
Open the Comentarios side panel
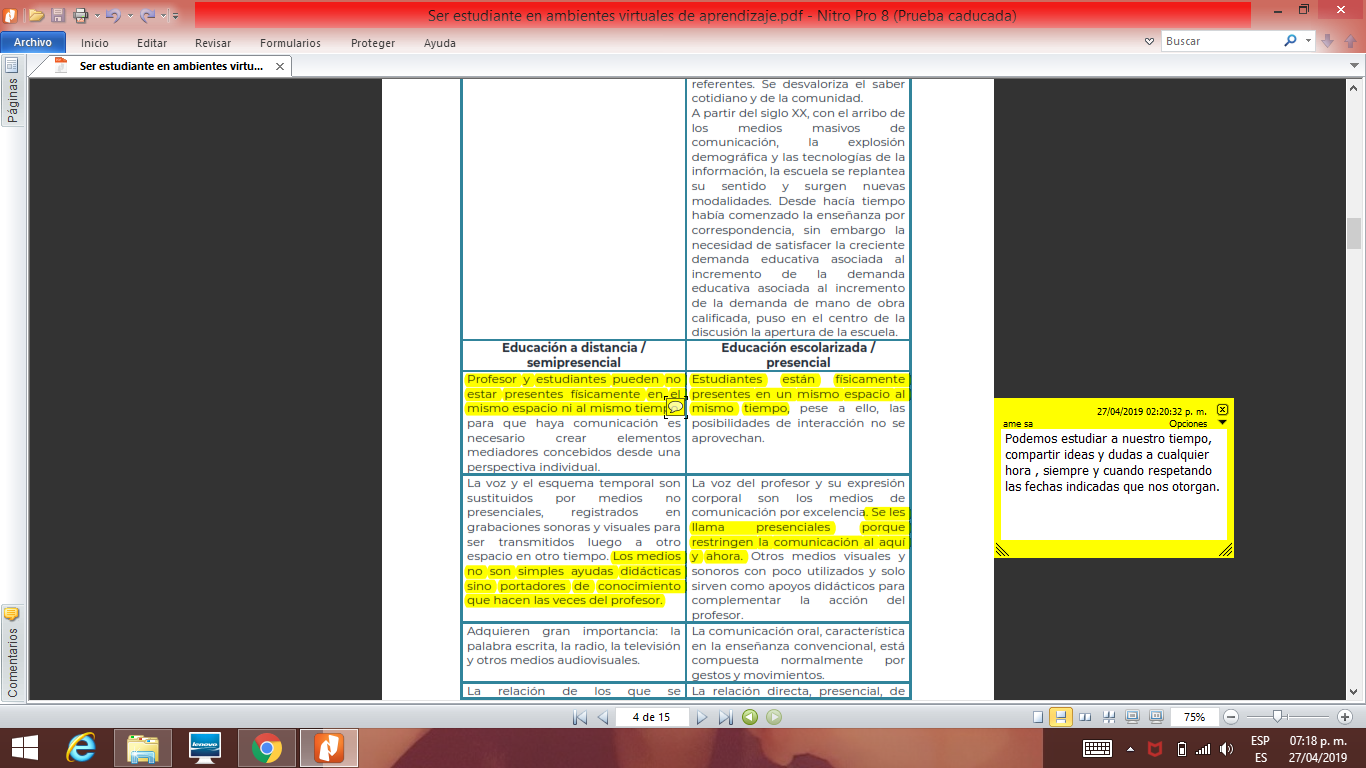point(12,650)
